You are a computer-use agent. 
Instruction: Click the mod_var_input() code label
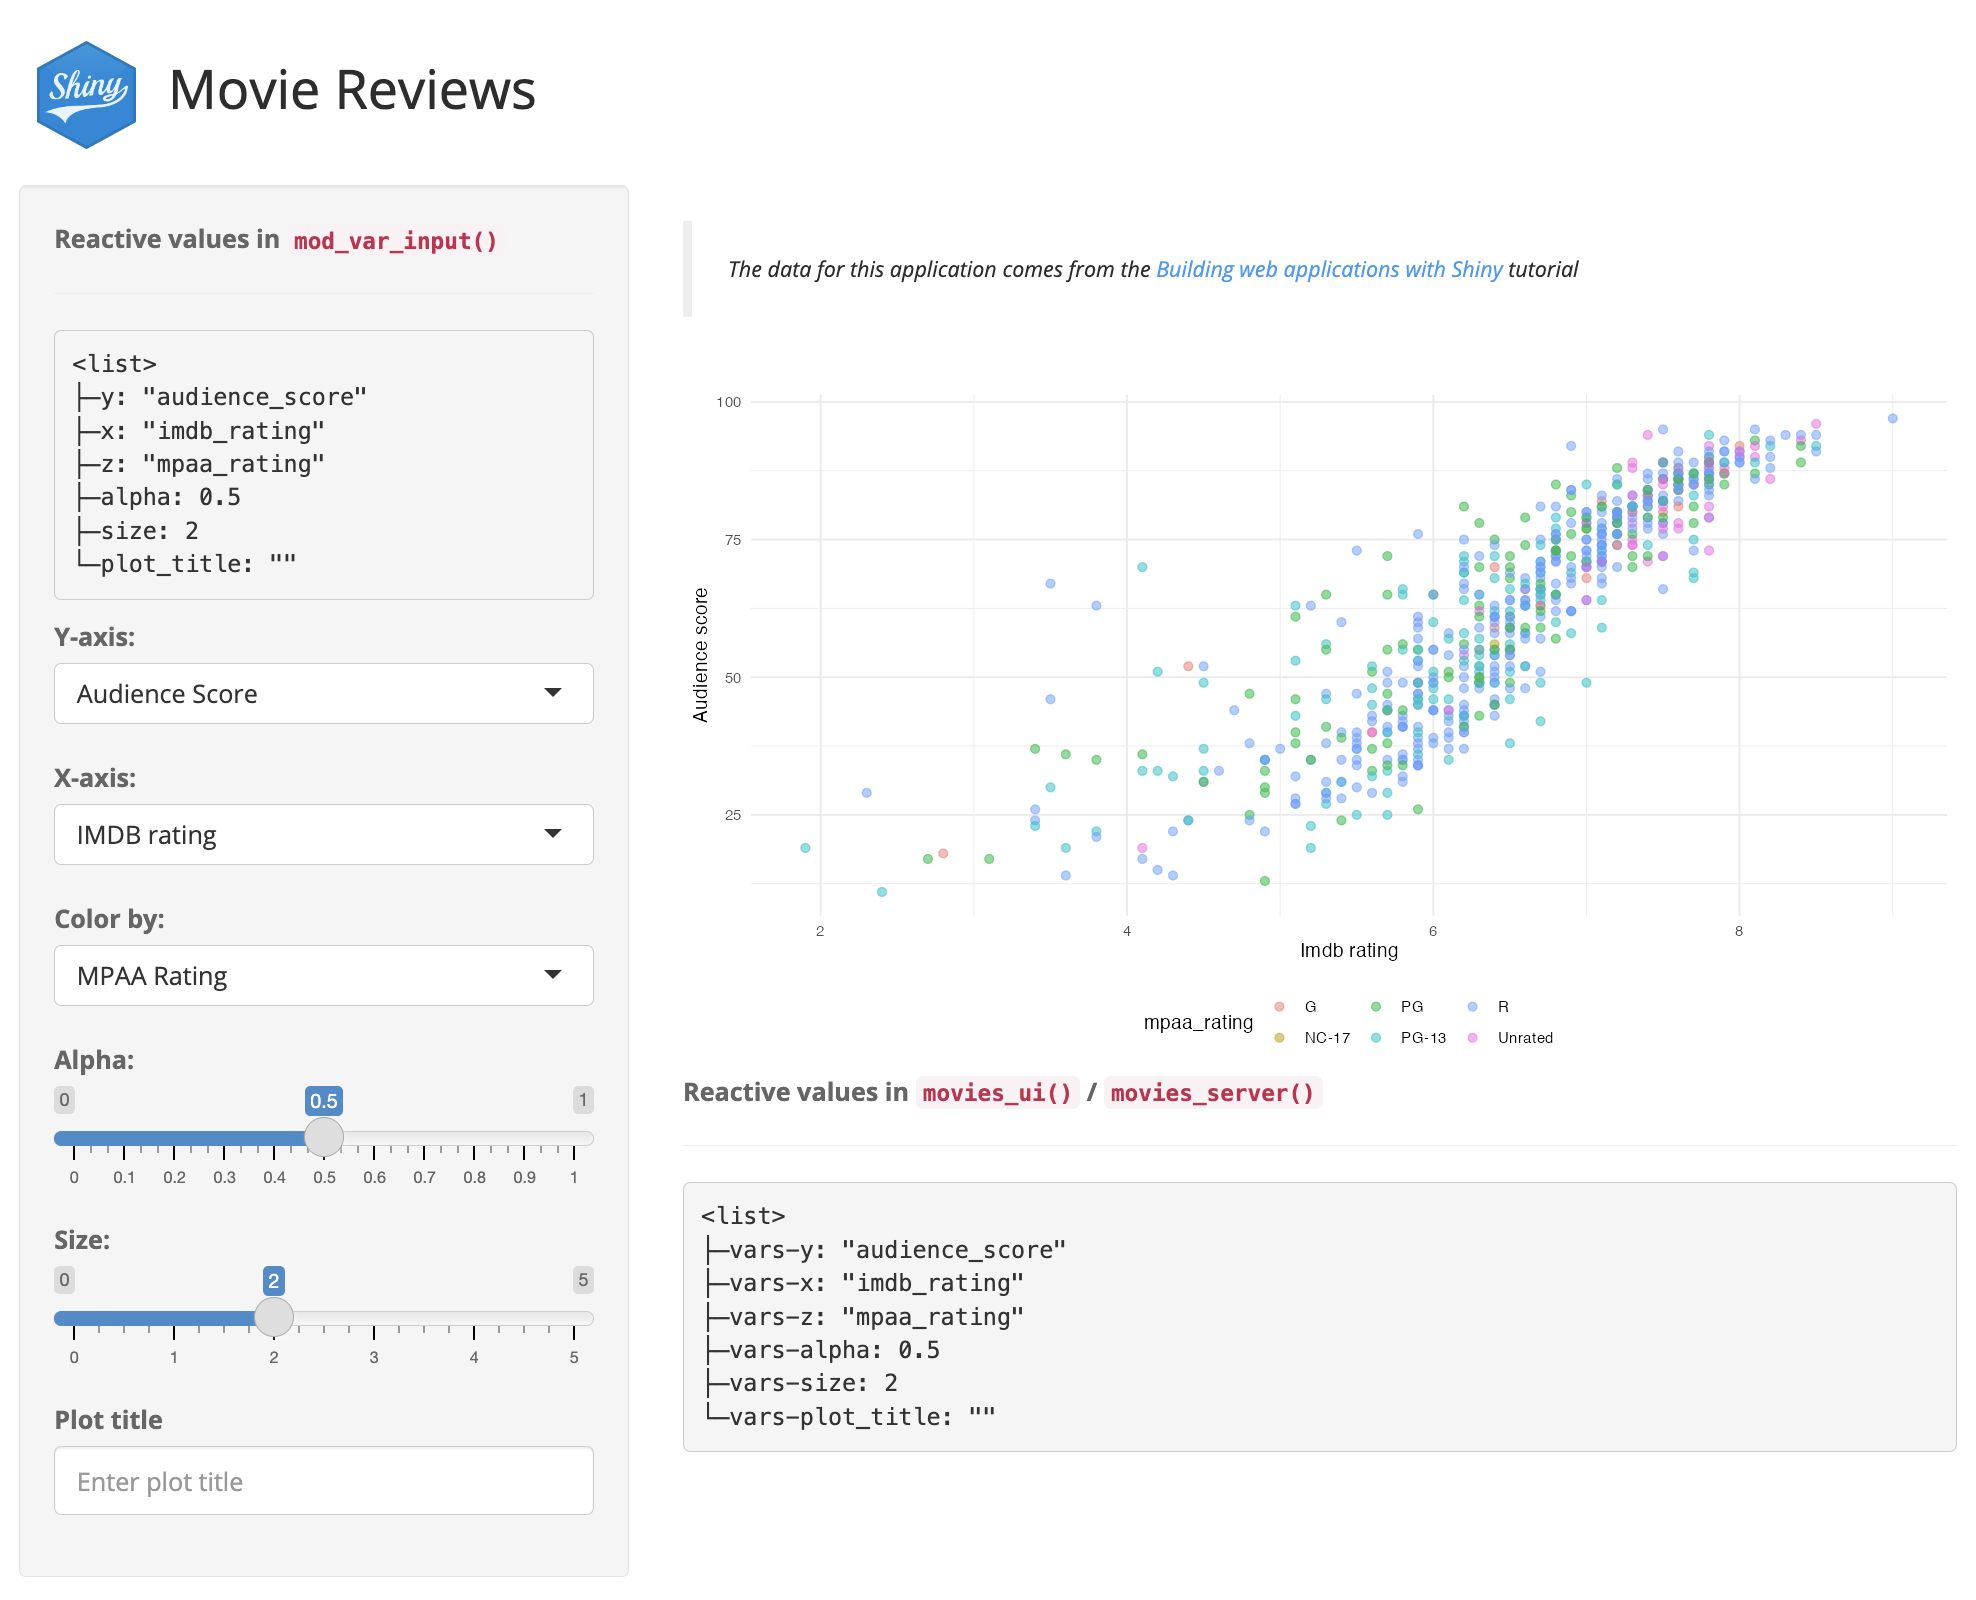coord(395,241)
